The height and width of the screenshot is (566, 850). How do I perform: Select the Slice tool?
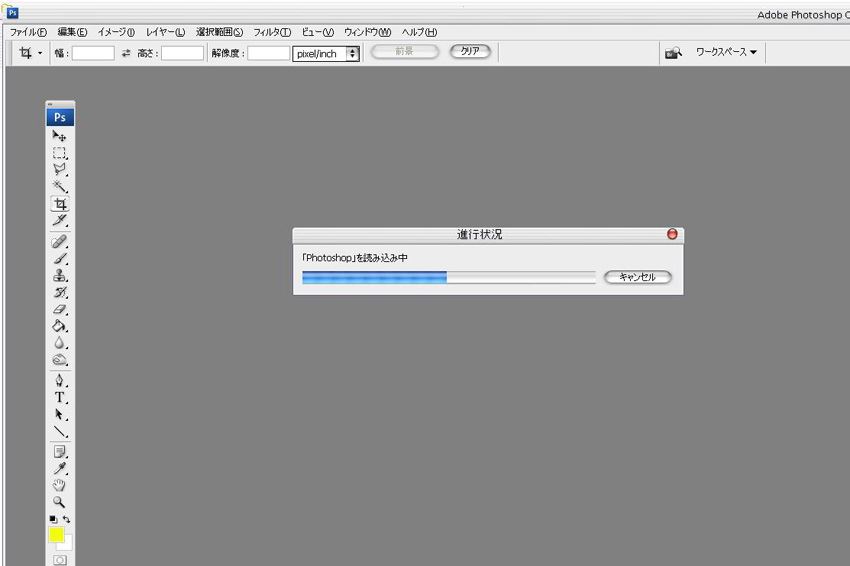coord(60,221)
